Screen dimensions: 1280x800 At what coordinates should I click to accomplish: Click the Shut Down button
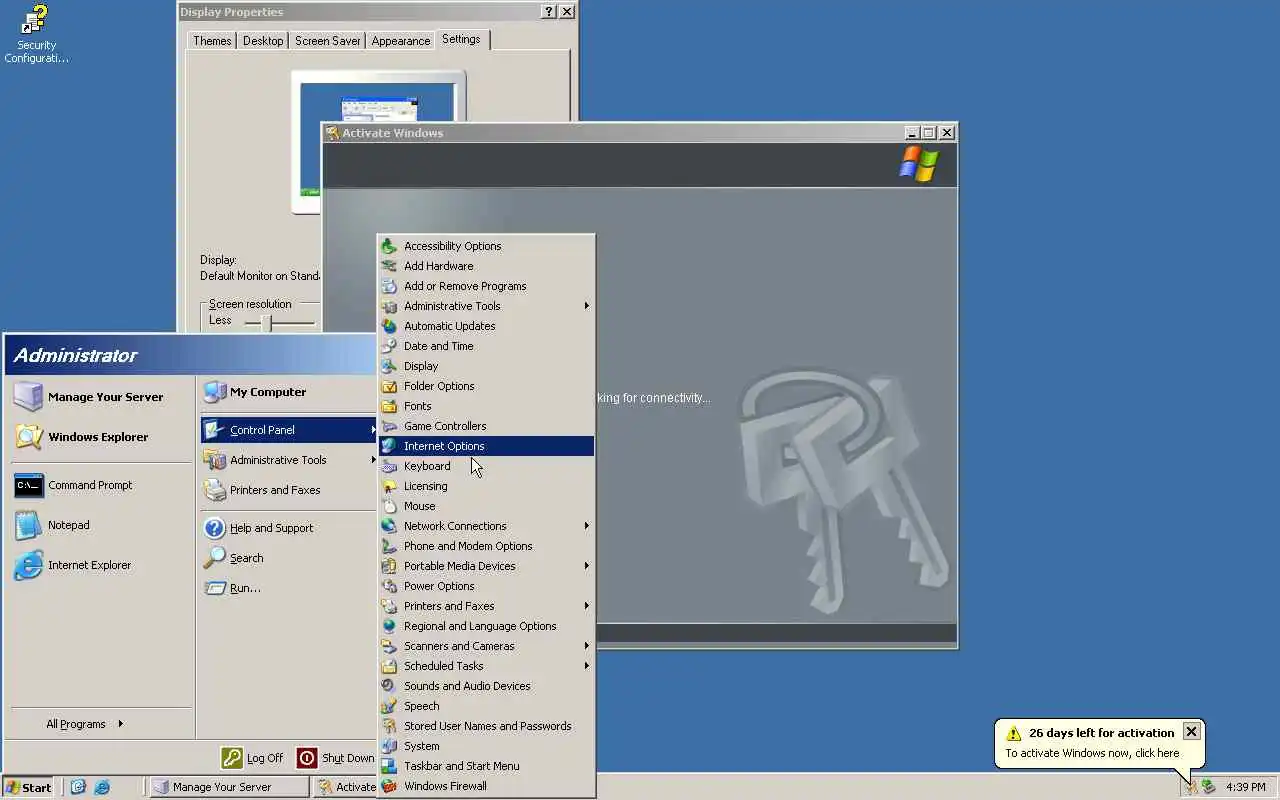[336, 758]
